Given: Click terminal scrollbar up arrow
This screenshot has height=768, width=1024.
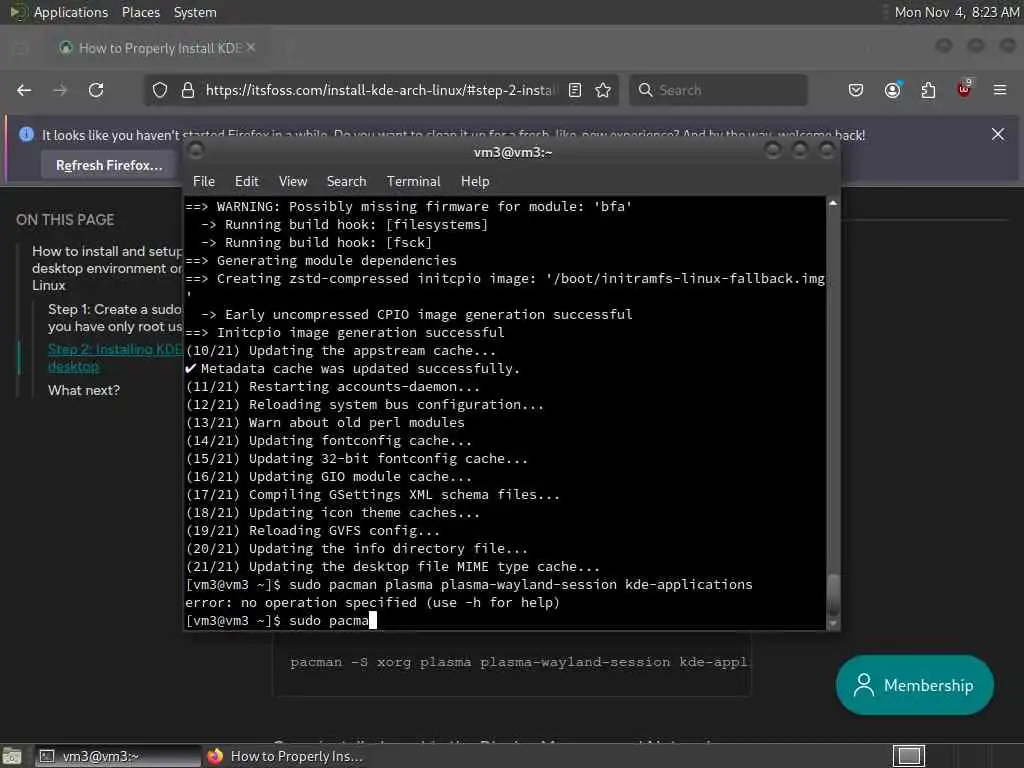Looking at the screenshot, I should (x=833, y=203).
